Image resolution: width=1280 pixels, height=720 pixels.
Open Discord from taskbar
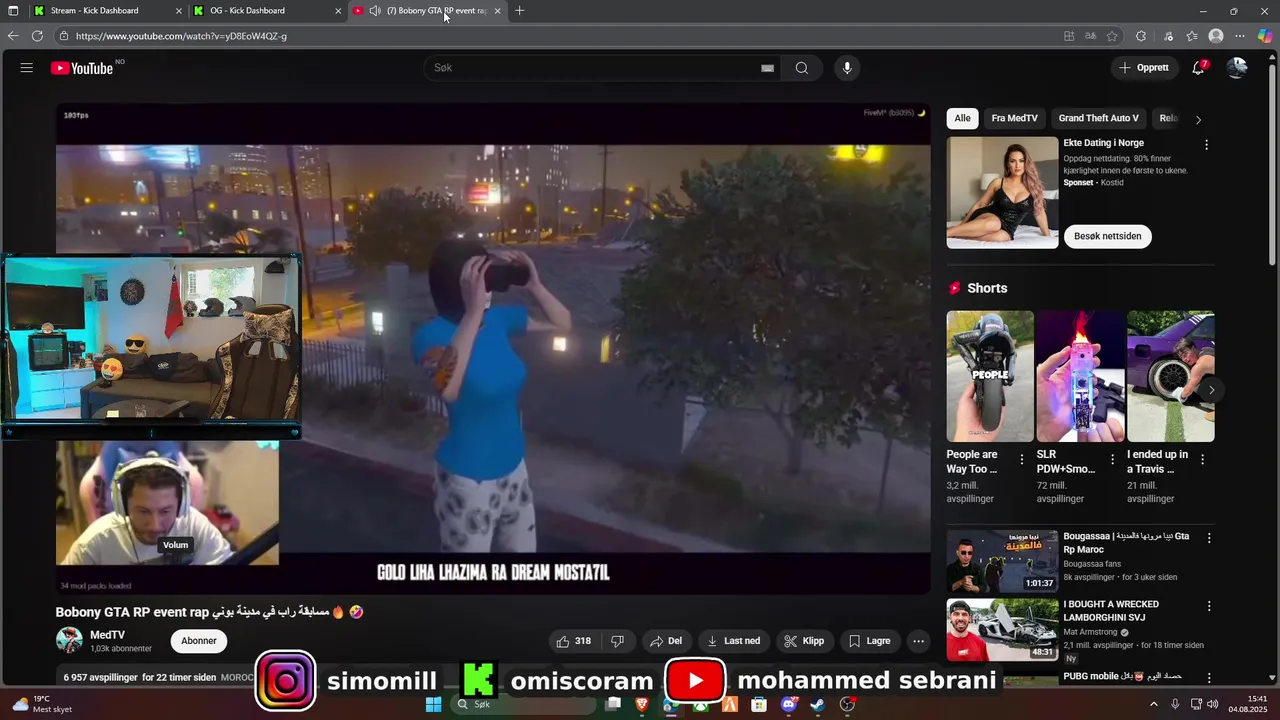(x=790, y=704)
